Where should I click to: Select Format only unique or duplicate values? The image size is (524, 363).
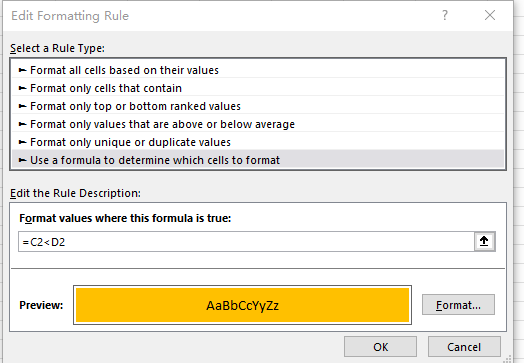[258, 142]
